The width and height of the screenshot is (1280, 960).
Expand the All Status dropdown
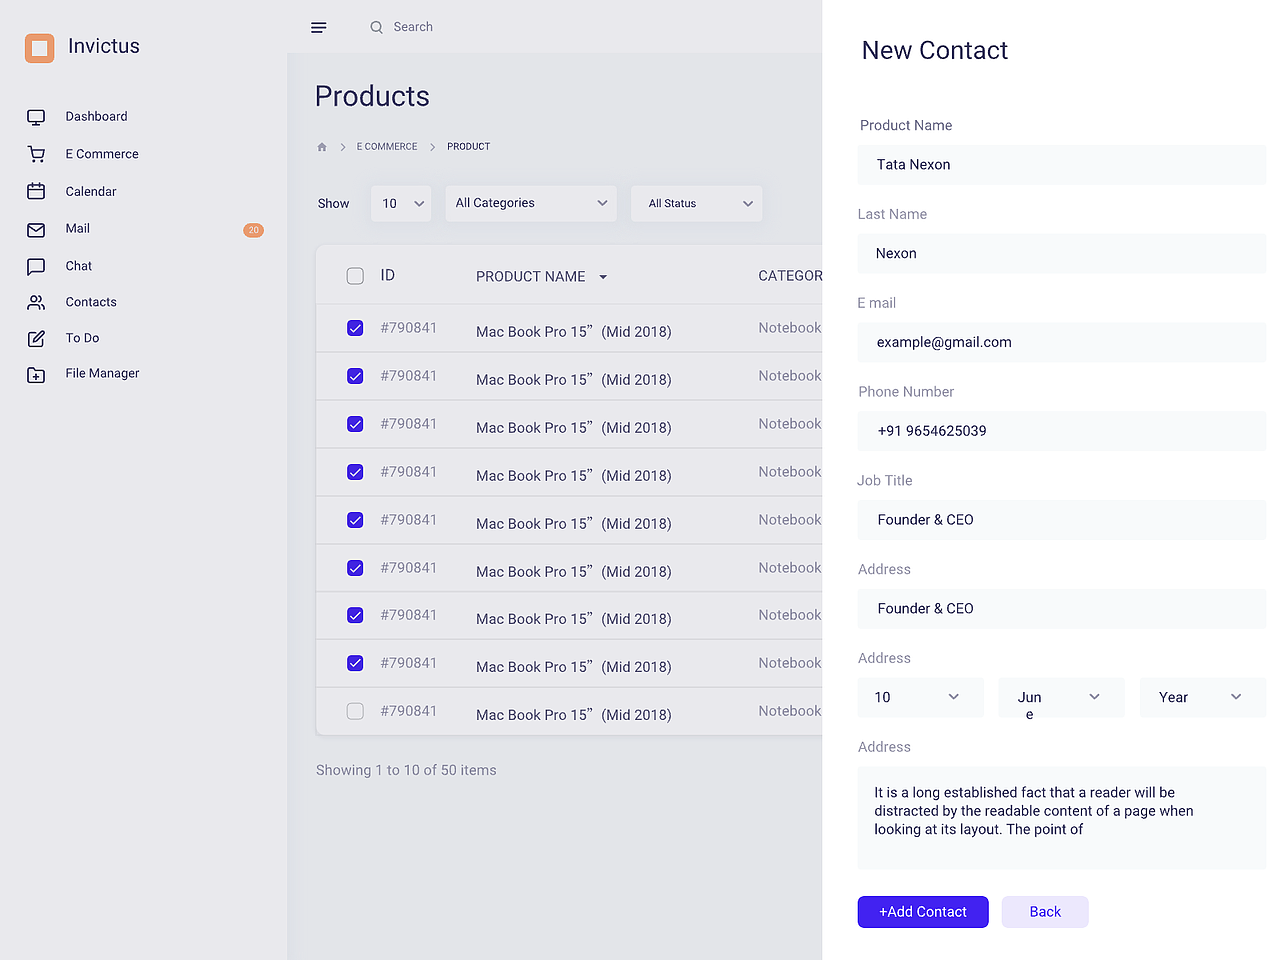[697, 204]
